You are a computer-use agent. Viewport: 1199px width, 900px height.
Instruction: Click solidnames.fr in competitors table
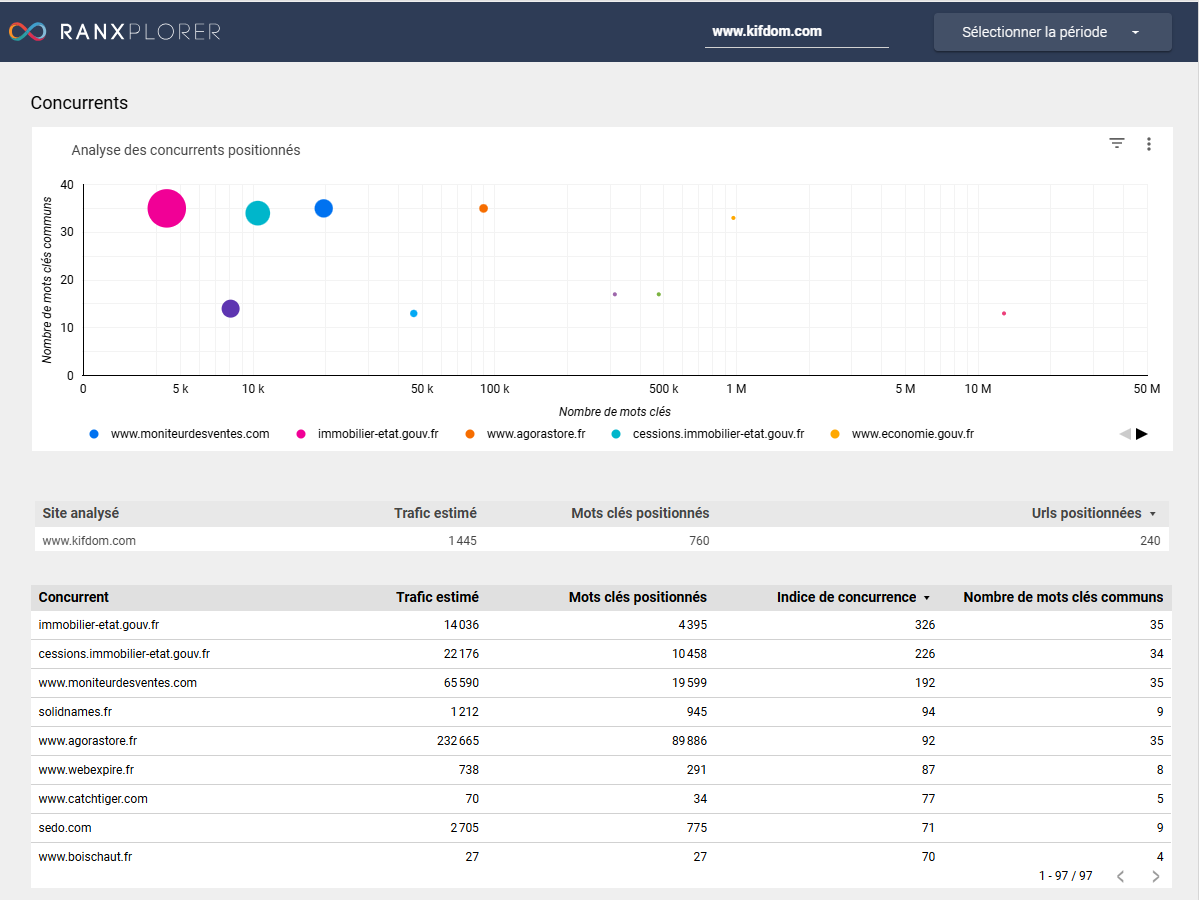(x=75, y=712)
